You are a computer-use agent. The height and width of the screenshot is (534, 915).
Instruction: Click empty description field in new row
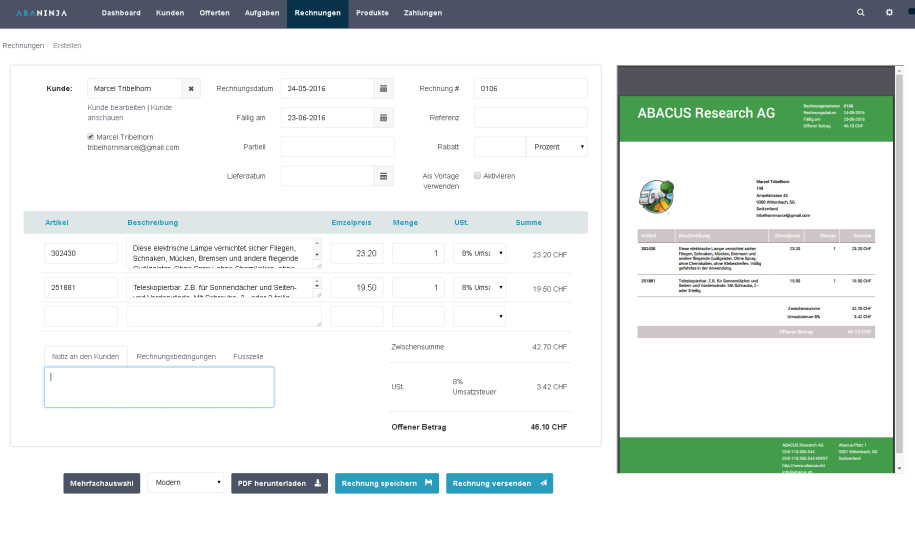click(223, 316)
